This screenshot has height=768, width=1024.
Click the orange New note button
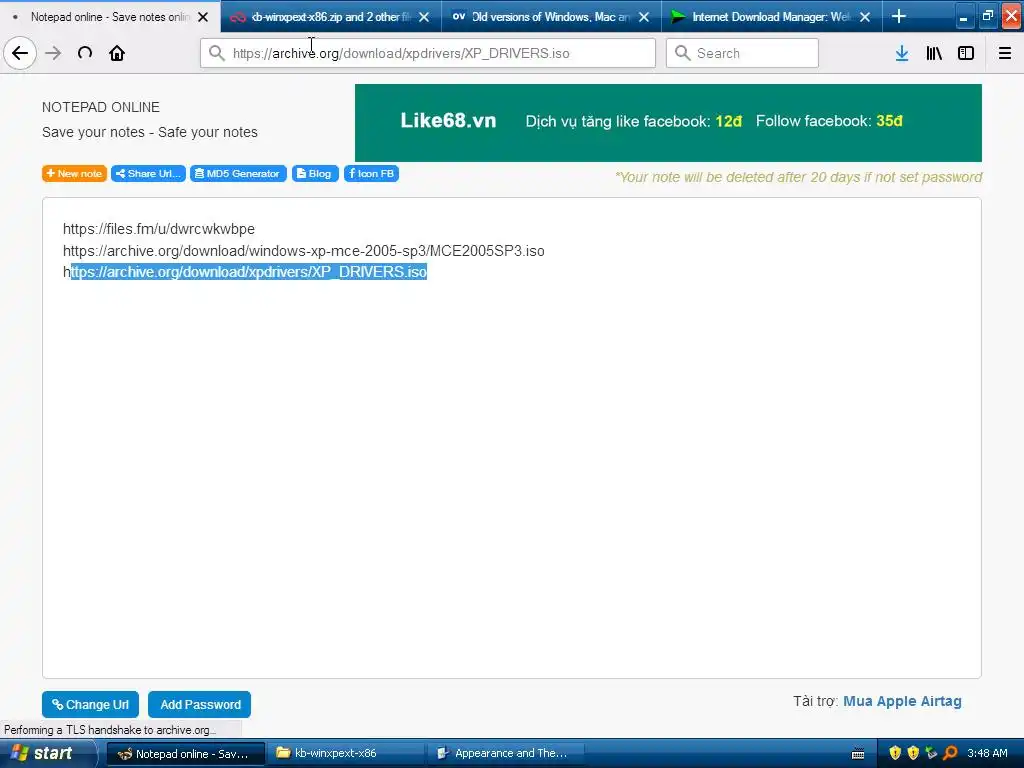tap(74, 174)
